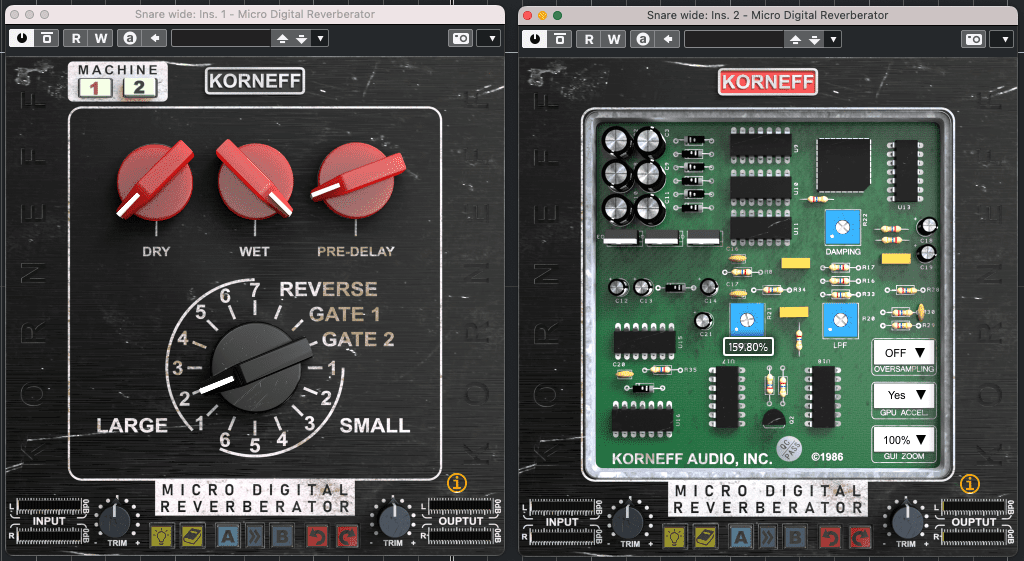The height and width of the screenshot is (561, 1024).
Task: Enable Read automation in Ins. 1 window
Action: pos(76,39)
